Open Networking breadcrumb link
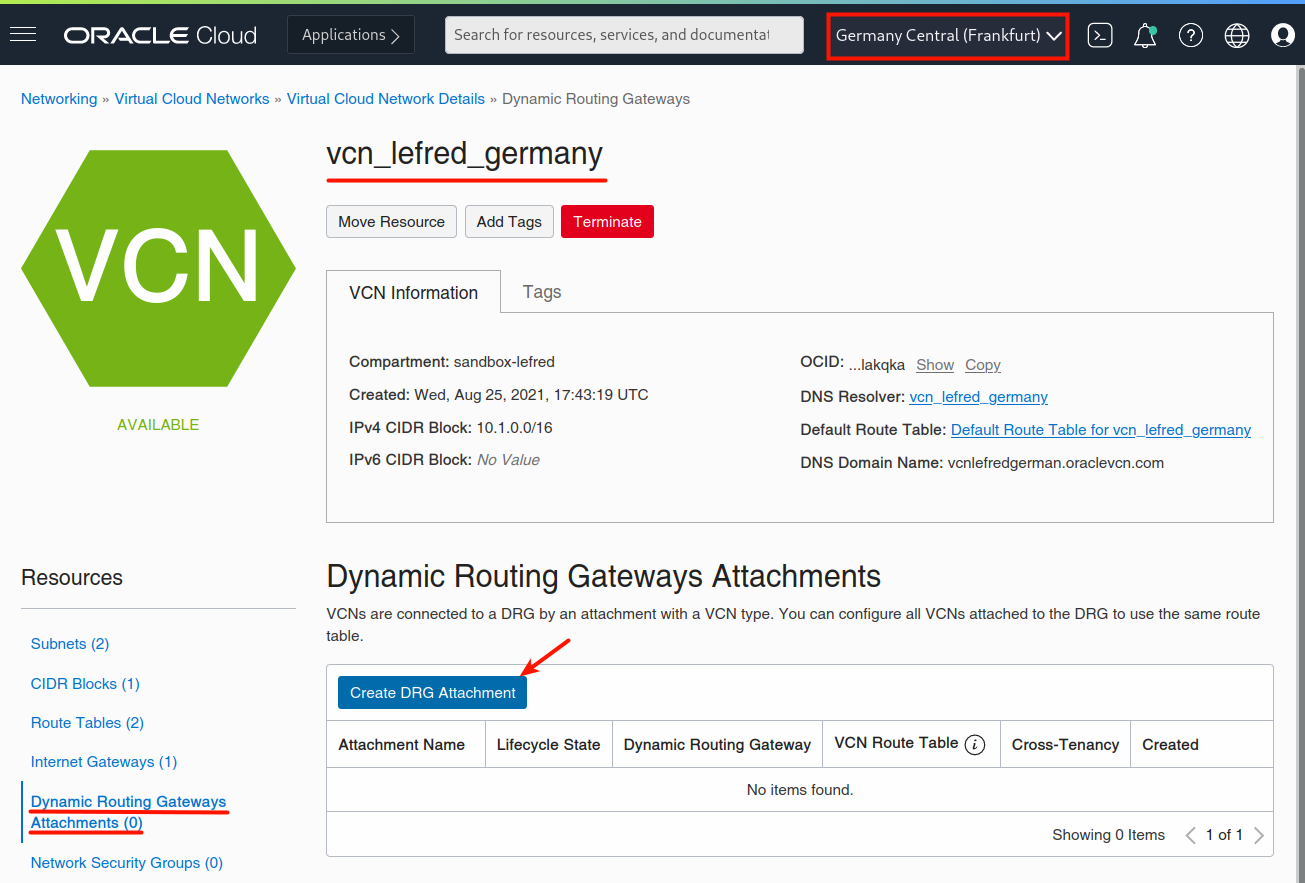The width and height of the screenshot is (1305, 883). click(x=59, y=99)
